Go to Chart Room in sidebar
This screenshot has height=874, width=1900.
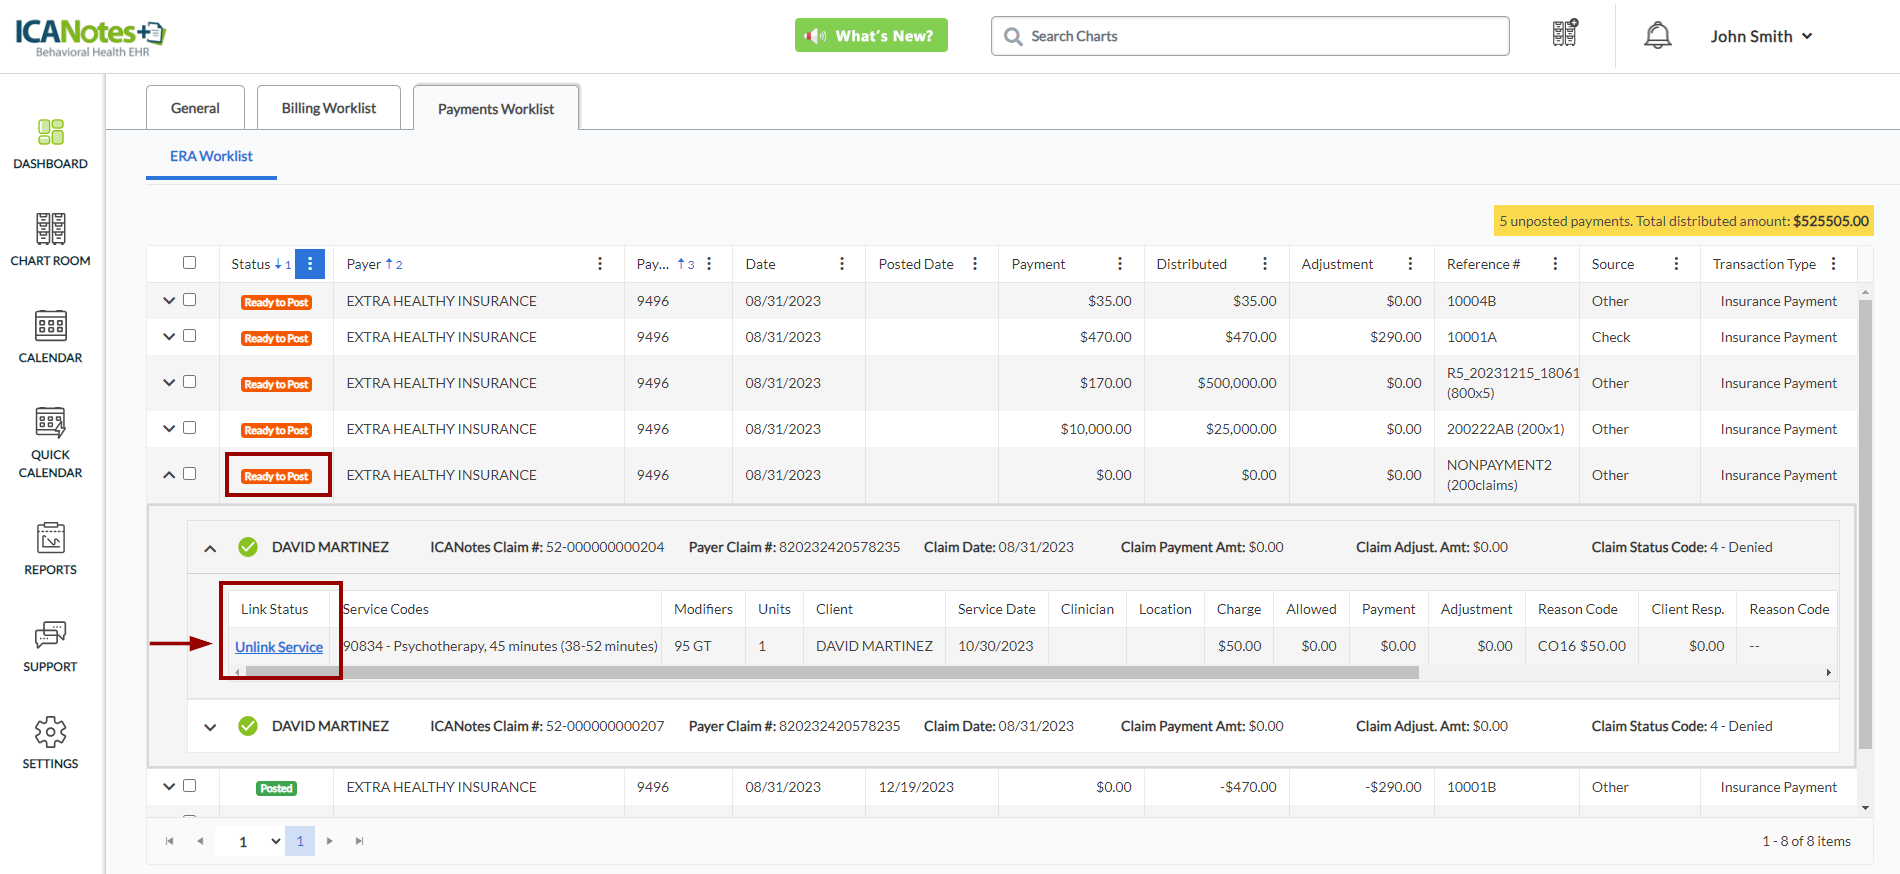(50, 229)
